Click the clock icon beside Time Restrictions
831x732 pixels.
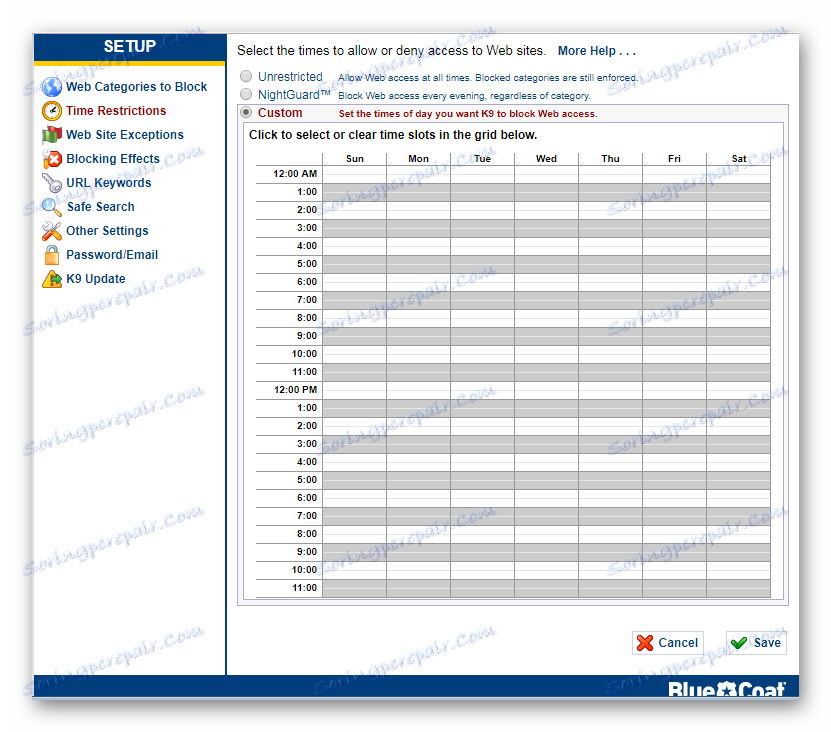tap(52, 111)
